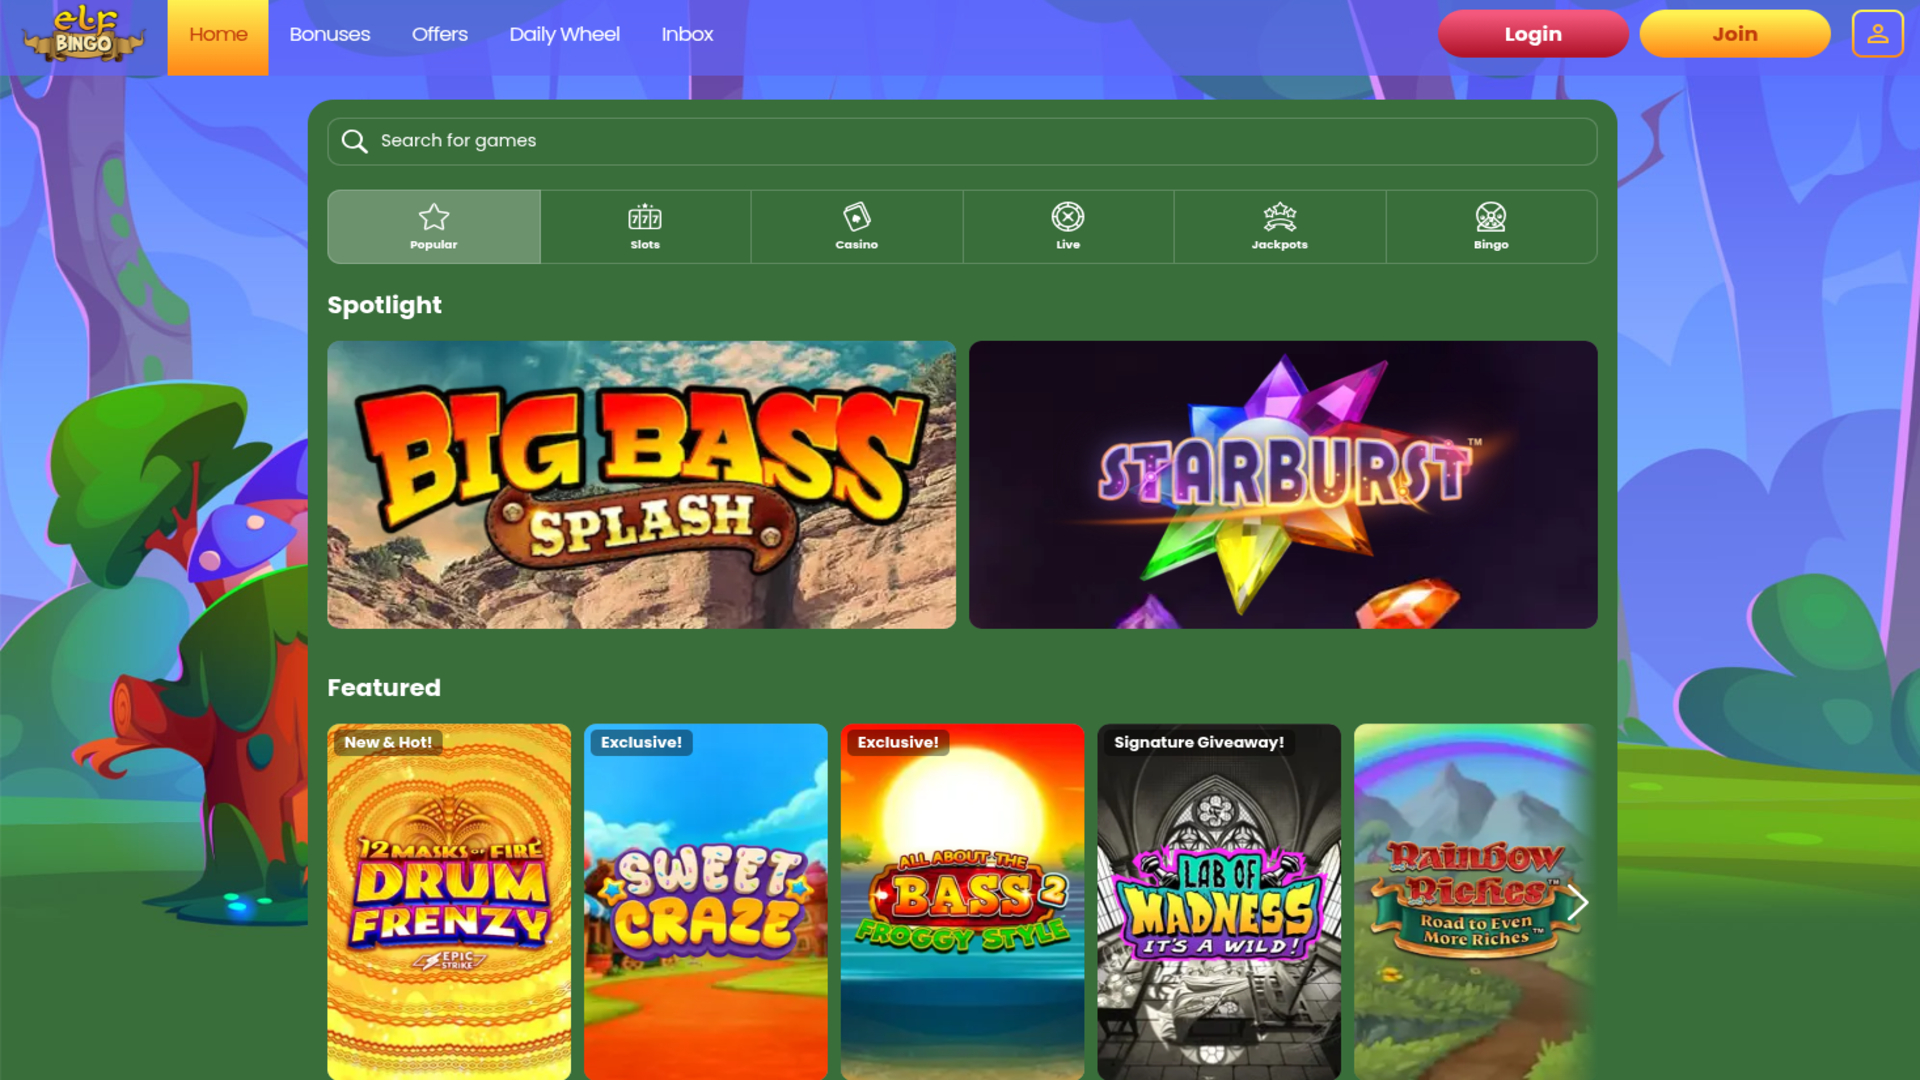The image size is (1920, 1080).
Task: Open the Casino games category
Action: pos(856,226)
